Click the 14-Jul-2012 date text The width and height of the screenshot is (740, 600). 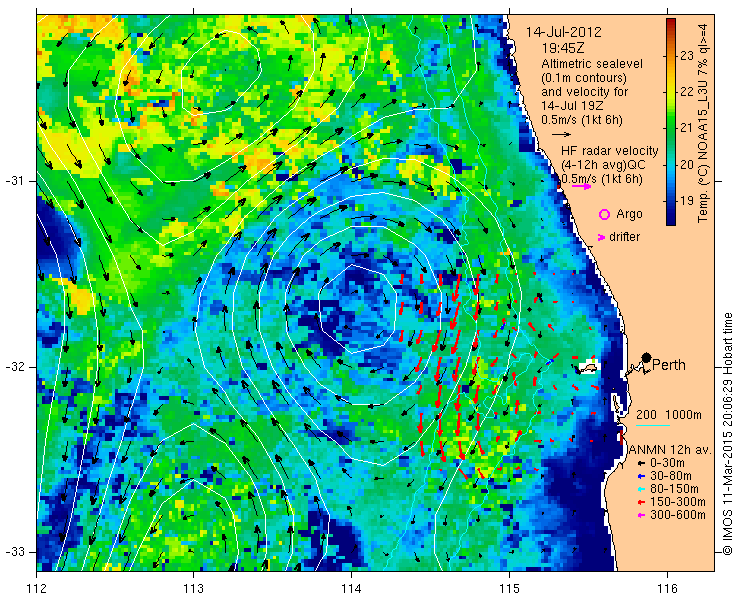pyautogui.click(x=563, y=32)
